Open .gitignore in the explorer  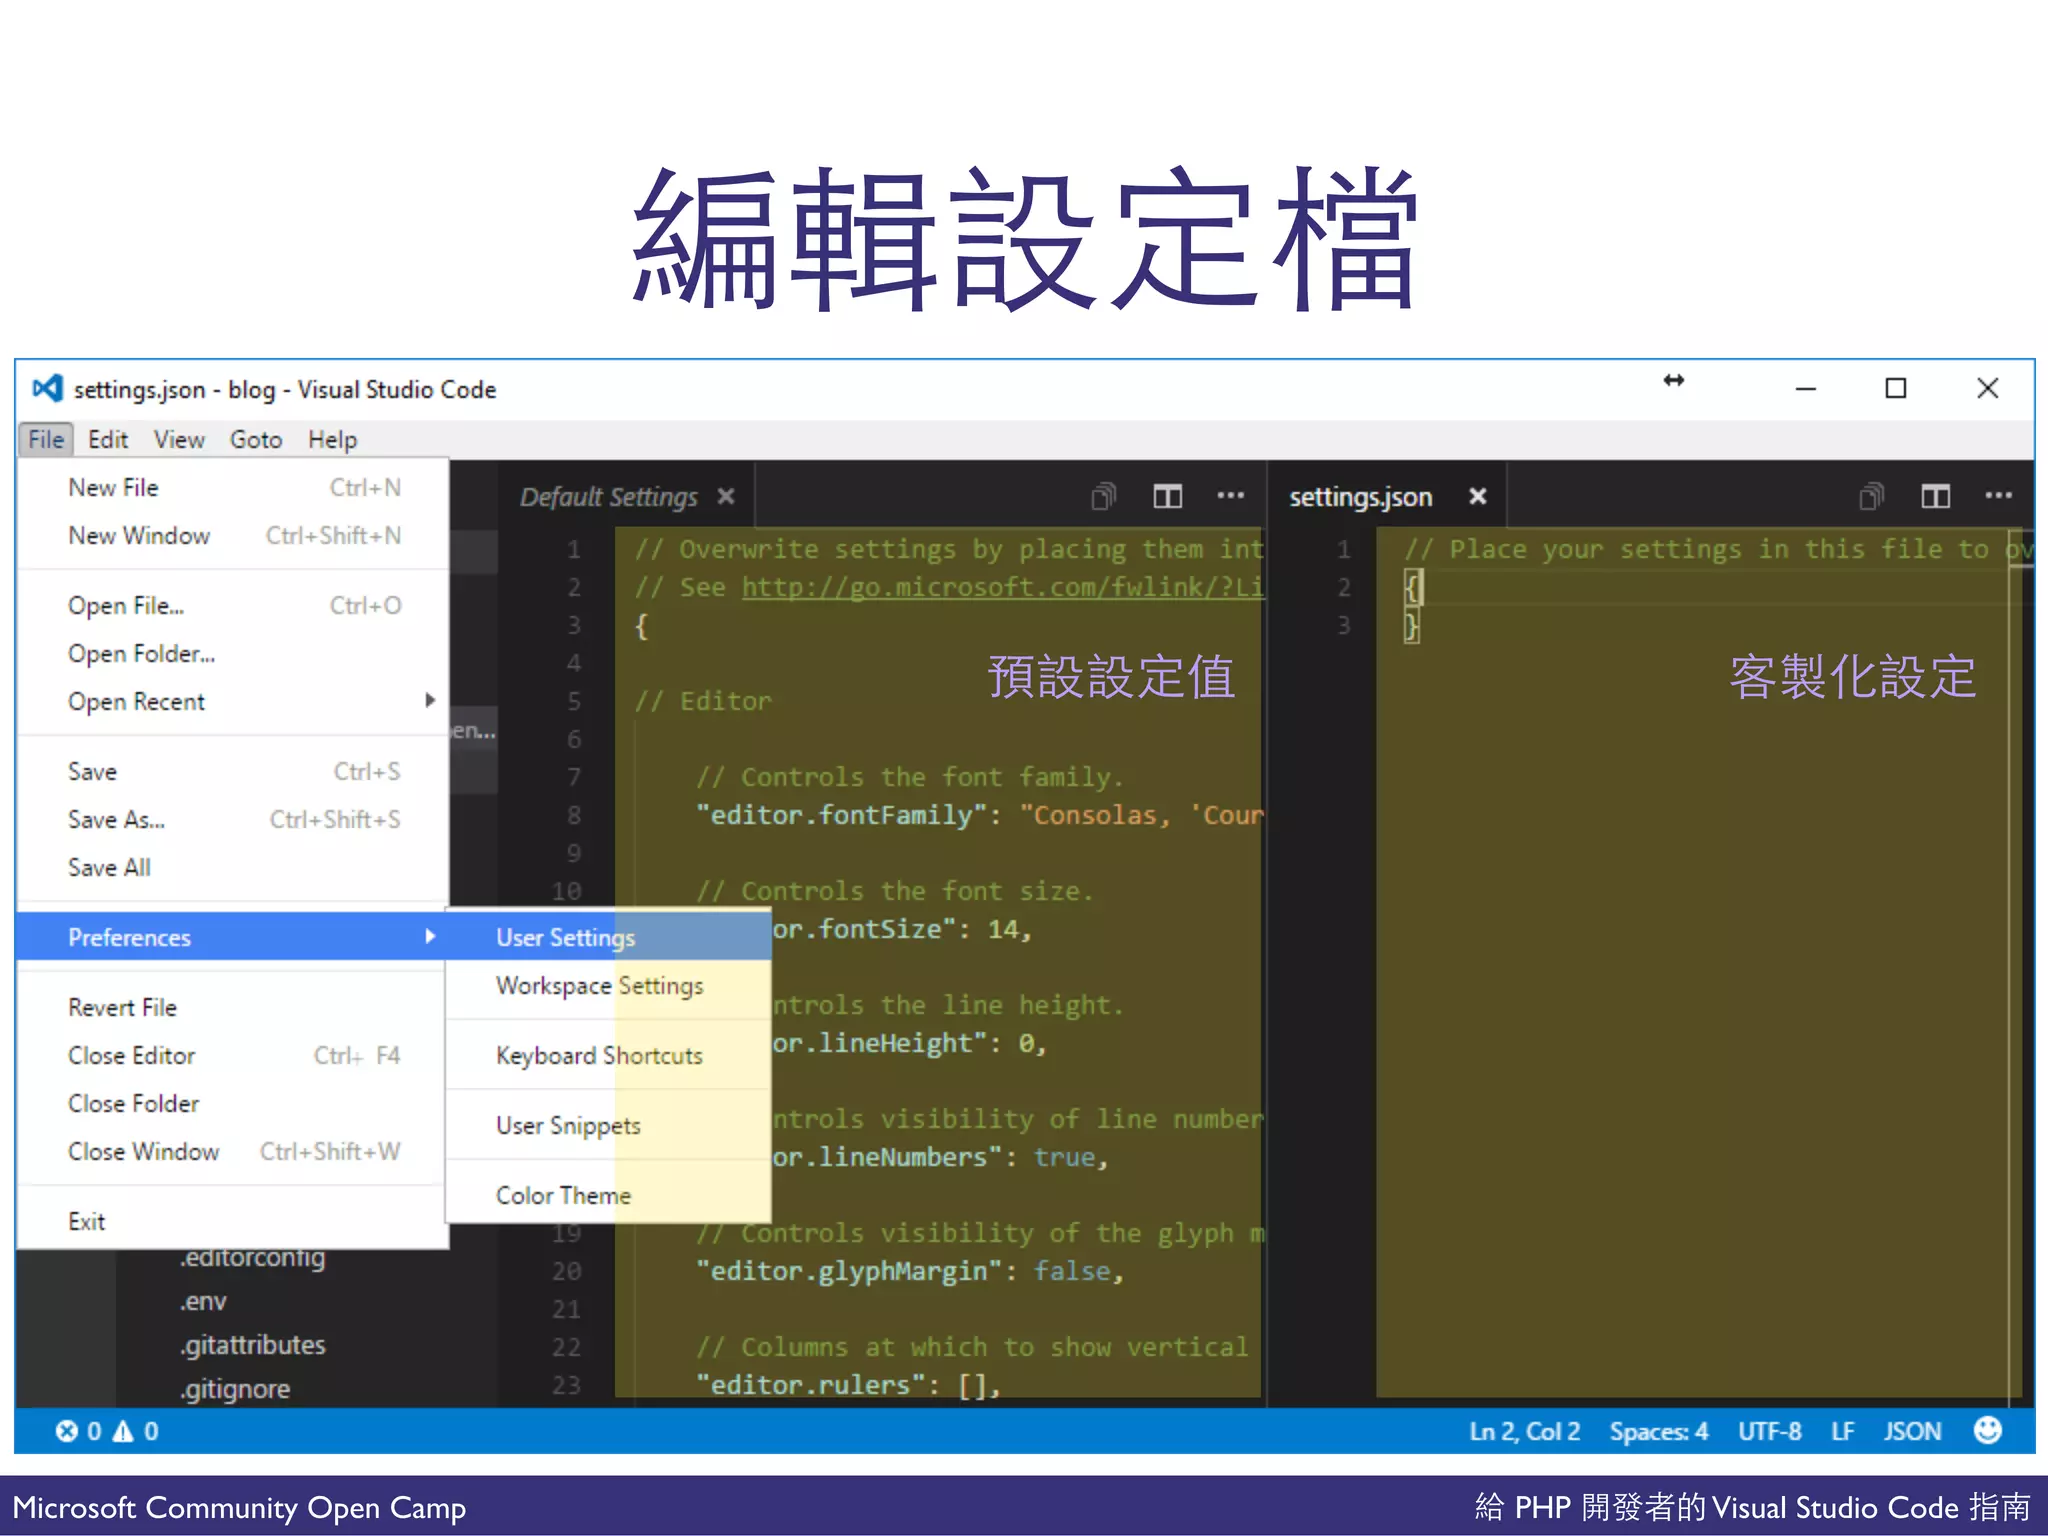[x=235, y=1389]
